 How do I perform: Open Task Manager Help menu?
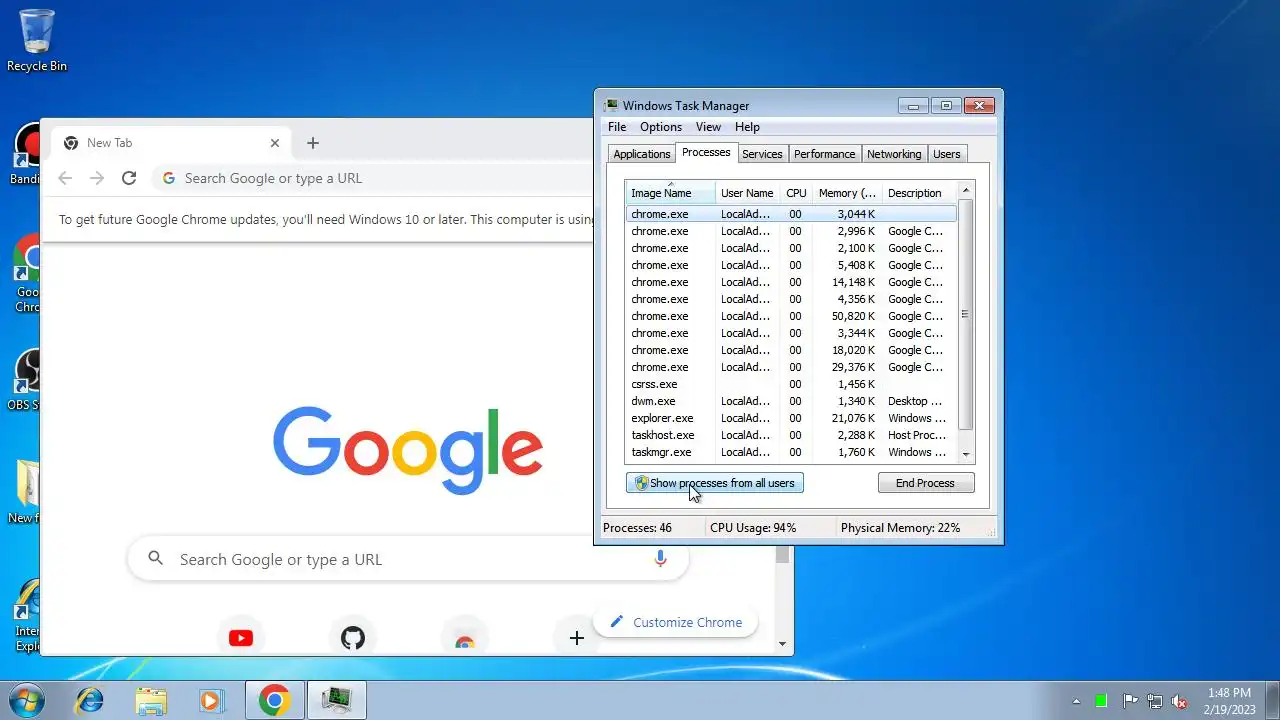point(747,127)
